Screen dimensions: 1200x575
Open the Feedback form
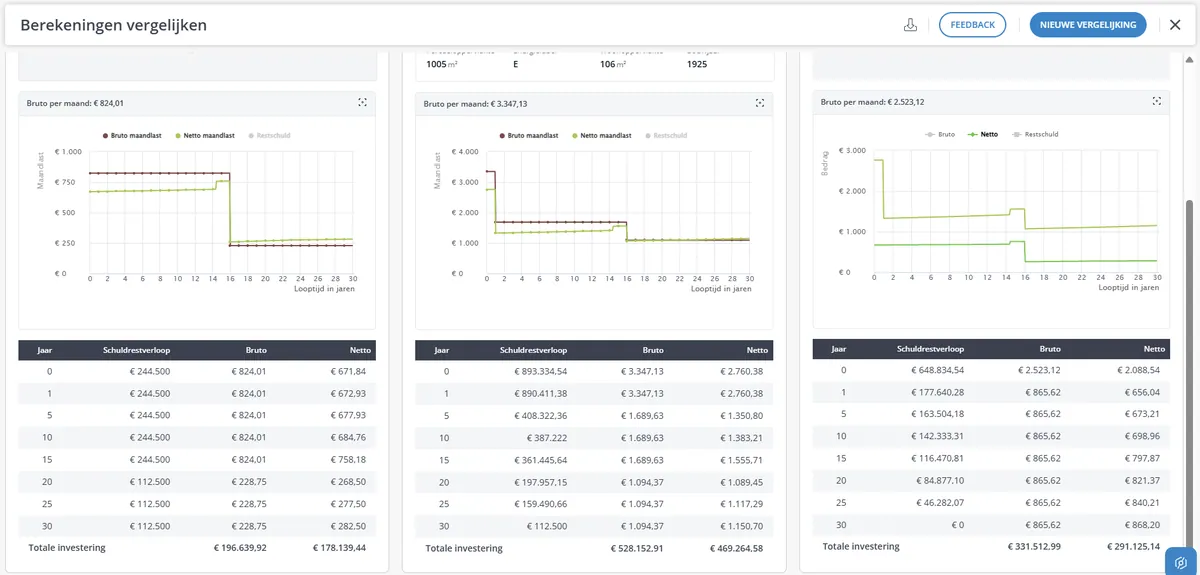tap(972, 25)
